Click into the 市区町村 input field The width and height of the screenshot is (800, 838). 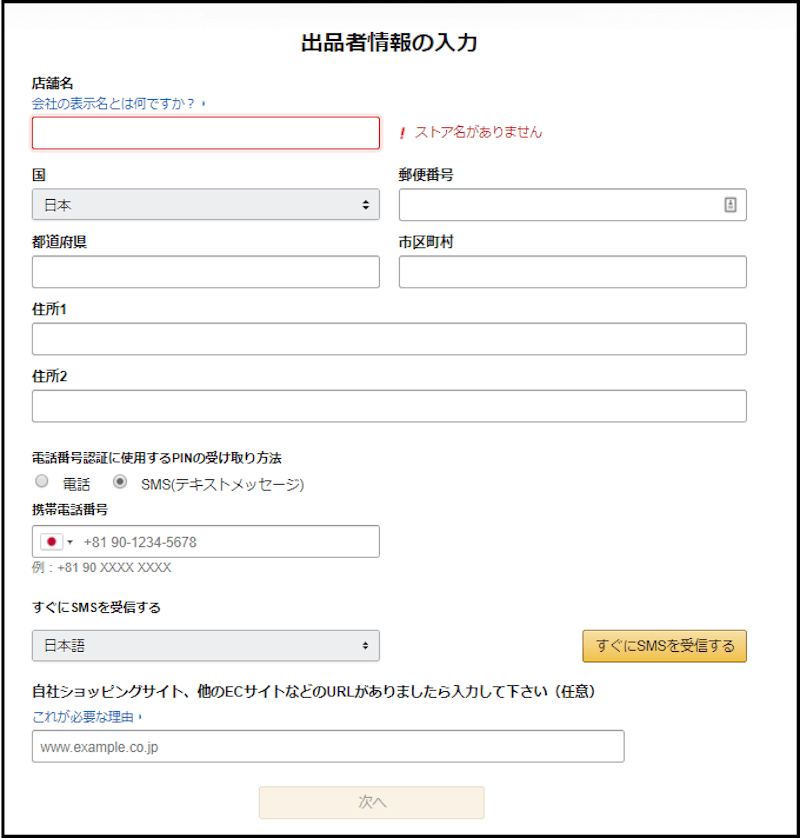point(572,271)
